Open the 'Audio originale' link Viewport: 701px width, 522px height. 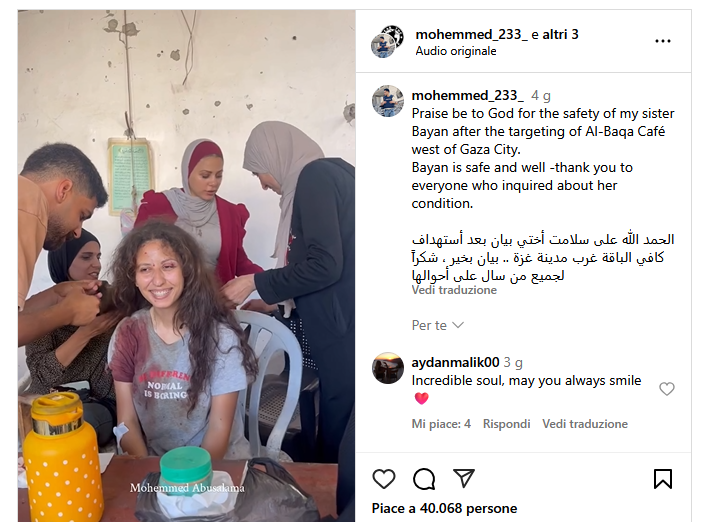coord(456,51)
